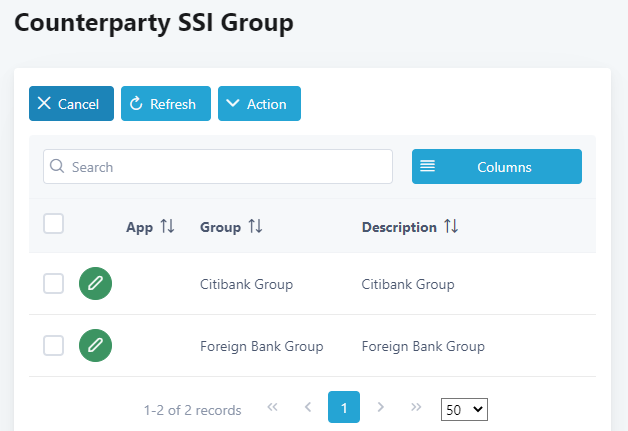Go to next page chevron icon
Viewport: 628px width, 431px height.
[380, 408]
